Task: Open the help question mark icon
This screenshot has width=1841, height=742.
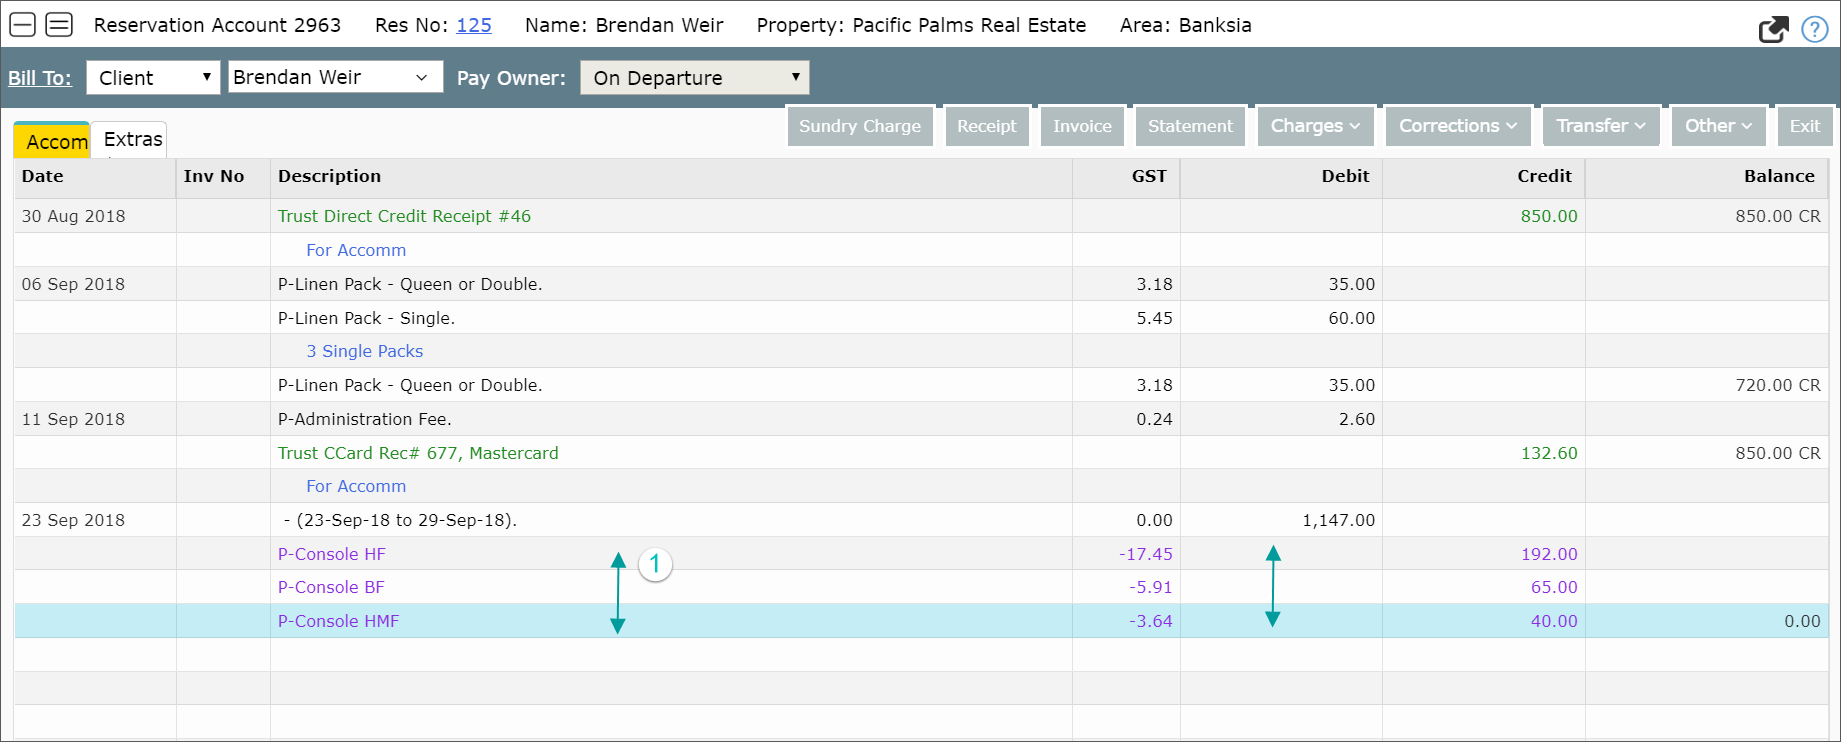Action: coord(1814,29)
